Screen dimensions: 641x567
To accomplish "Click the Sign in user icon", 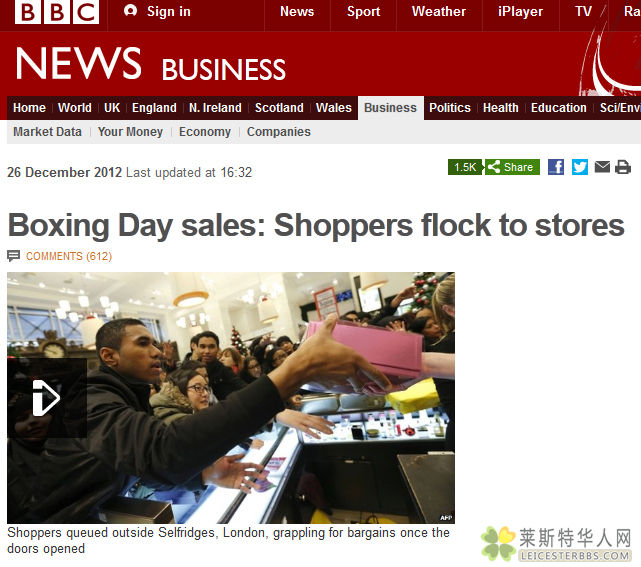I will tap(130, 11).
